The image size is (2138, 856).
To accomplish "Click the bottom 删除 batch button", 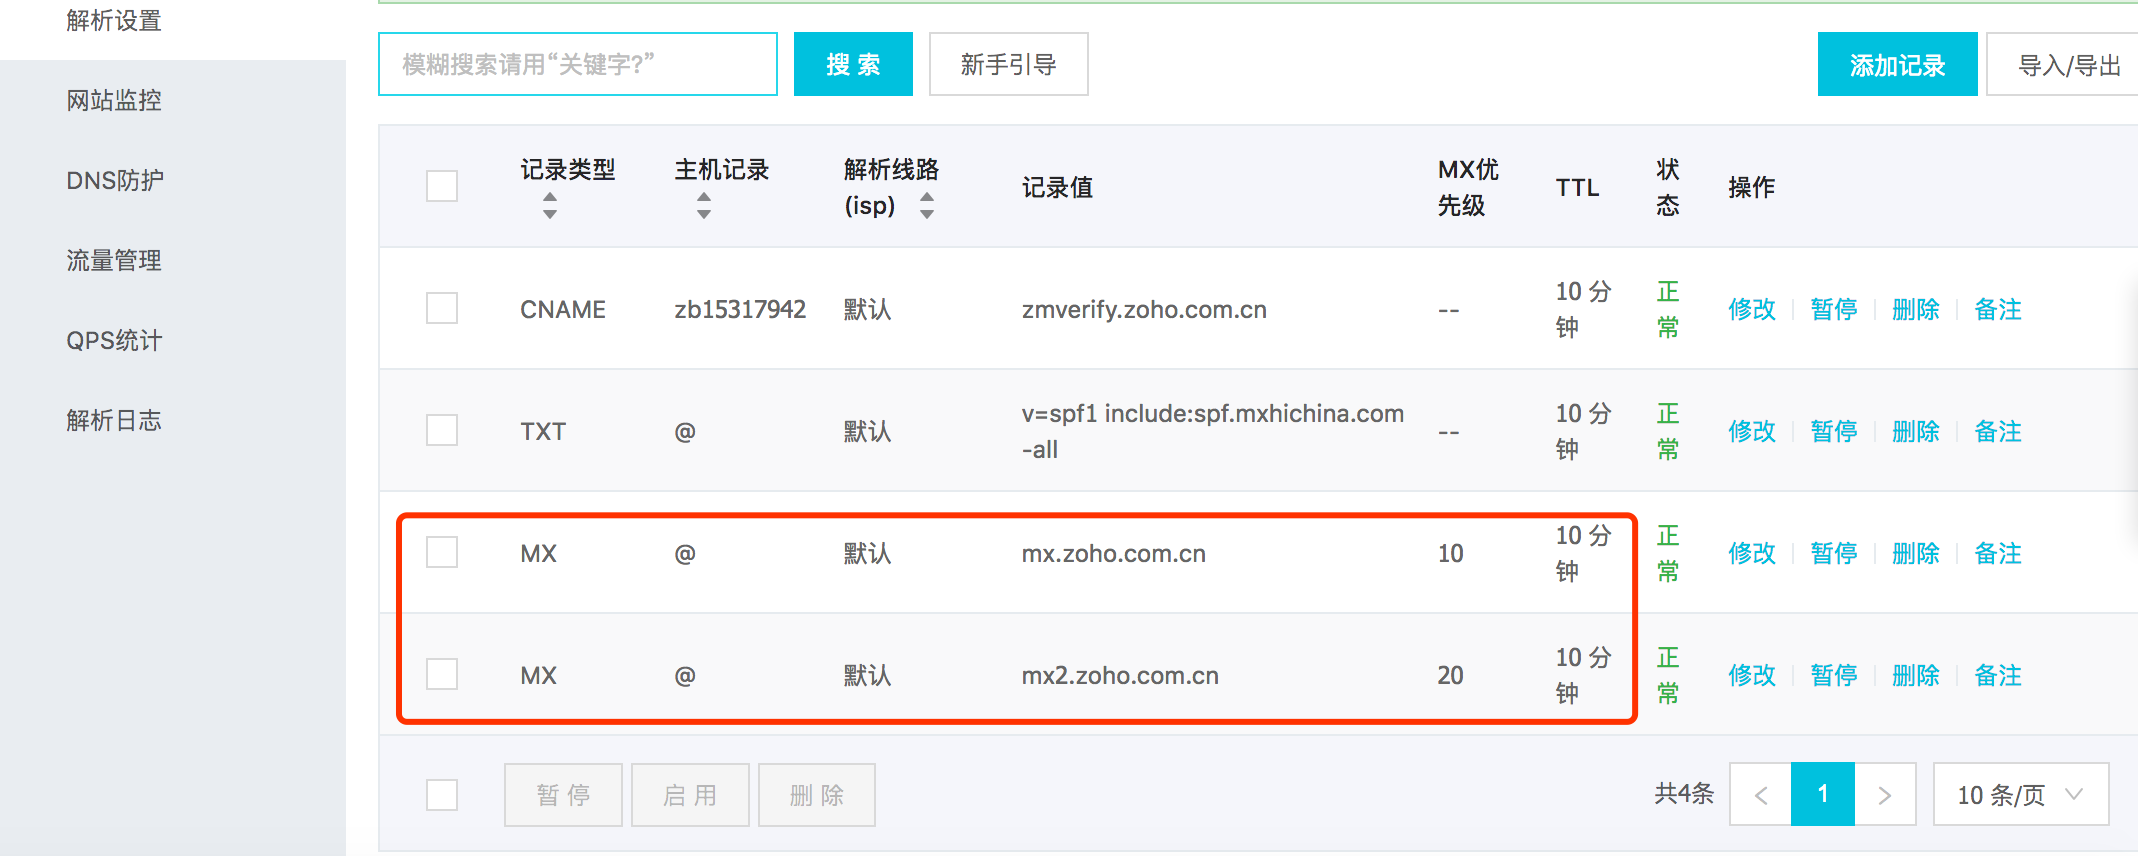I will click(817, 795).
